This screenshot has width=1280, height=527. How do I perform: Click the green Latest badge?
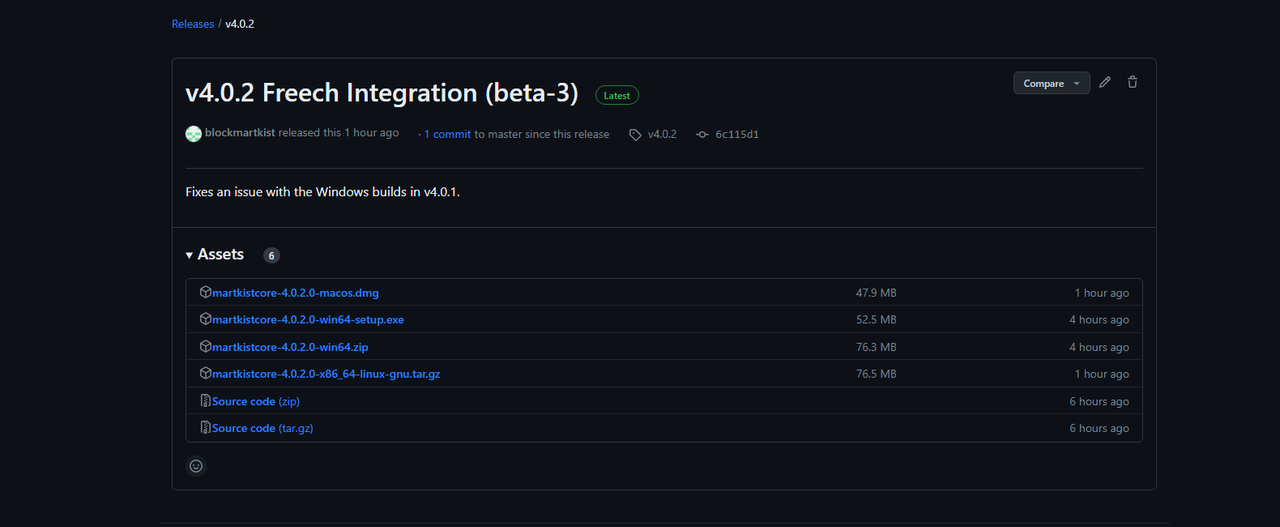click(617, 96)
